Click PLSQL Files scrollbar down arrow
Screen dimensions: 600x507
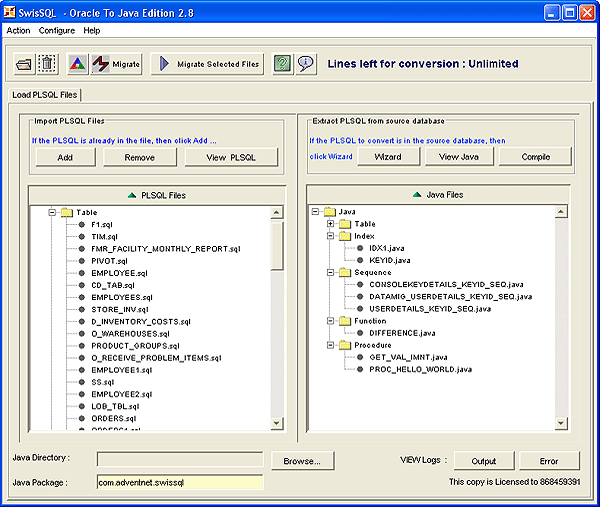tap(277, 423)
